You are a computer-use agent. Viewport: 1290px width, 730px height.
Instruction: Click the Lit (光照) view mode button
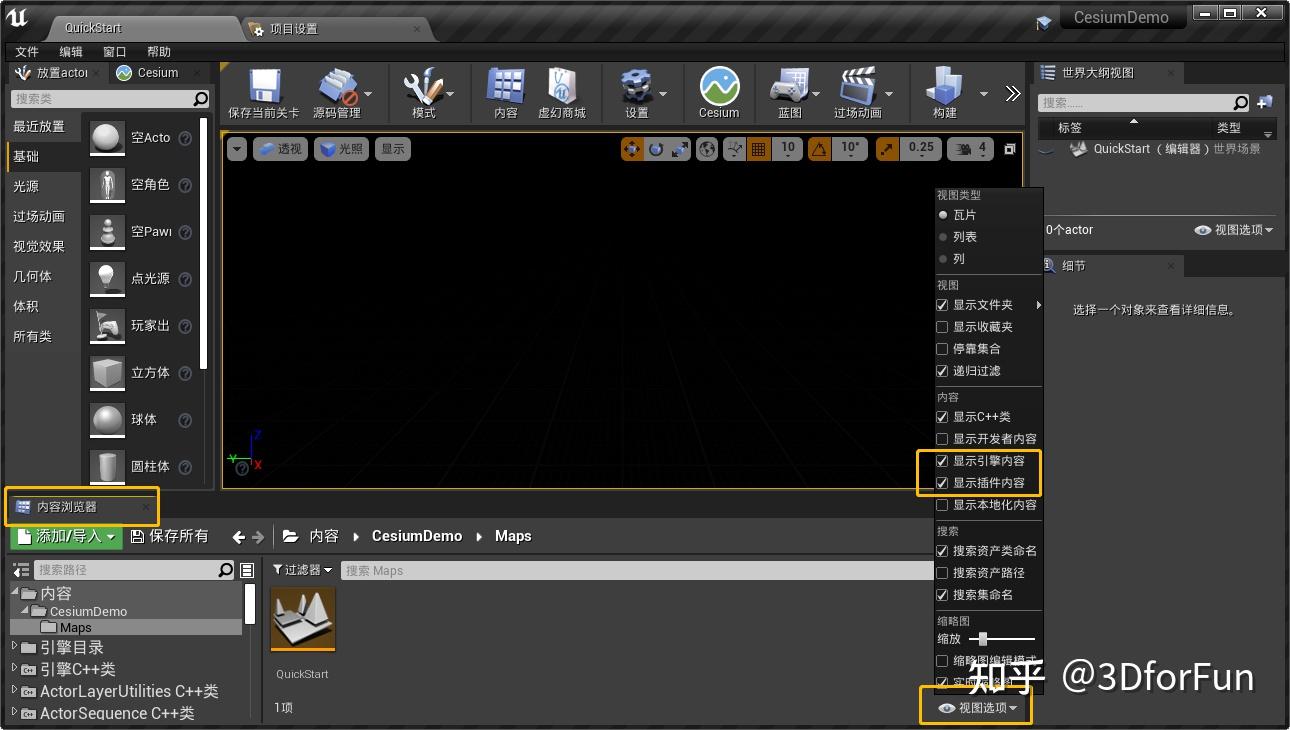coord(341,149)
